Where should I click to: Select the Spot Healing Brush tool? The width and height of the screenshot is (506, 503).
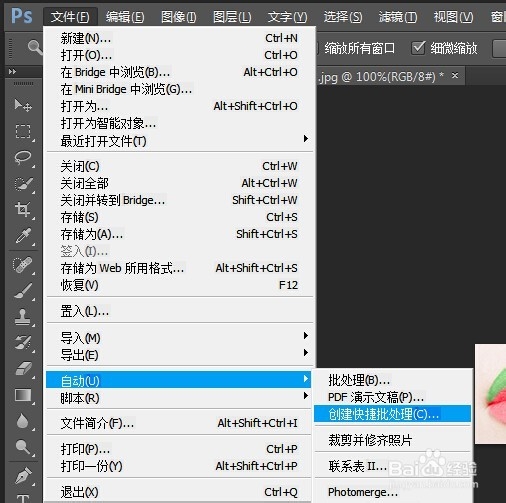23,265
